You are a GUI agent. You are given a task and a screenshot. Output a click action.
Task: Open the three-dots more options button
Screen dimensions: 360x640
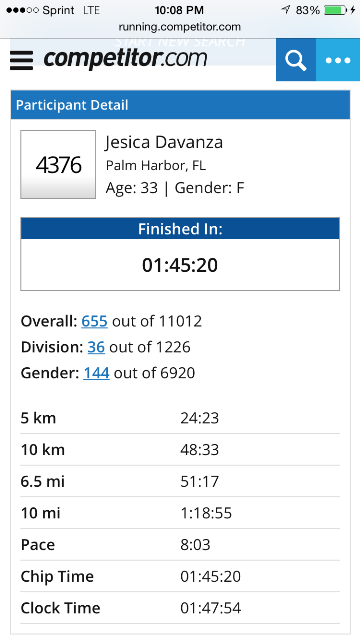pyautogui.click(x=338, y=60)
